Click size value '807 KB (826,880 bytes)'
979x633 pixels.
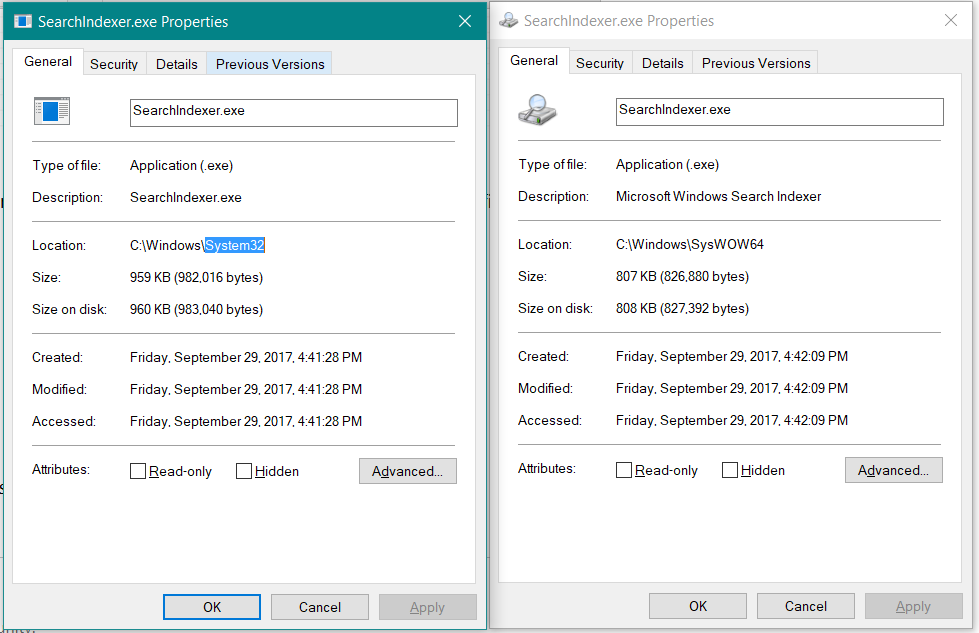(682, 276)
